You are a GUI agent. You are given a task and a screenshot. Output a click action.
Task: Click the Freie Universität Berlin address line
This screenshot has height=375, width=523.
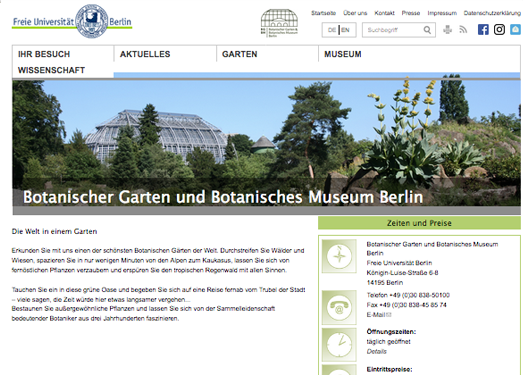[x=399, y=263]
